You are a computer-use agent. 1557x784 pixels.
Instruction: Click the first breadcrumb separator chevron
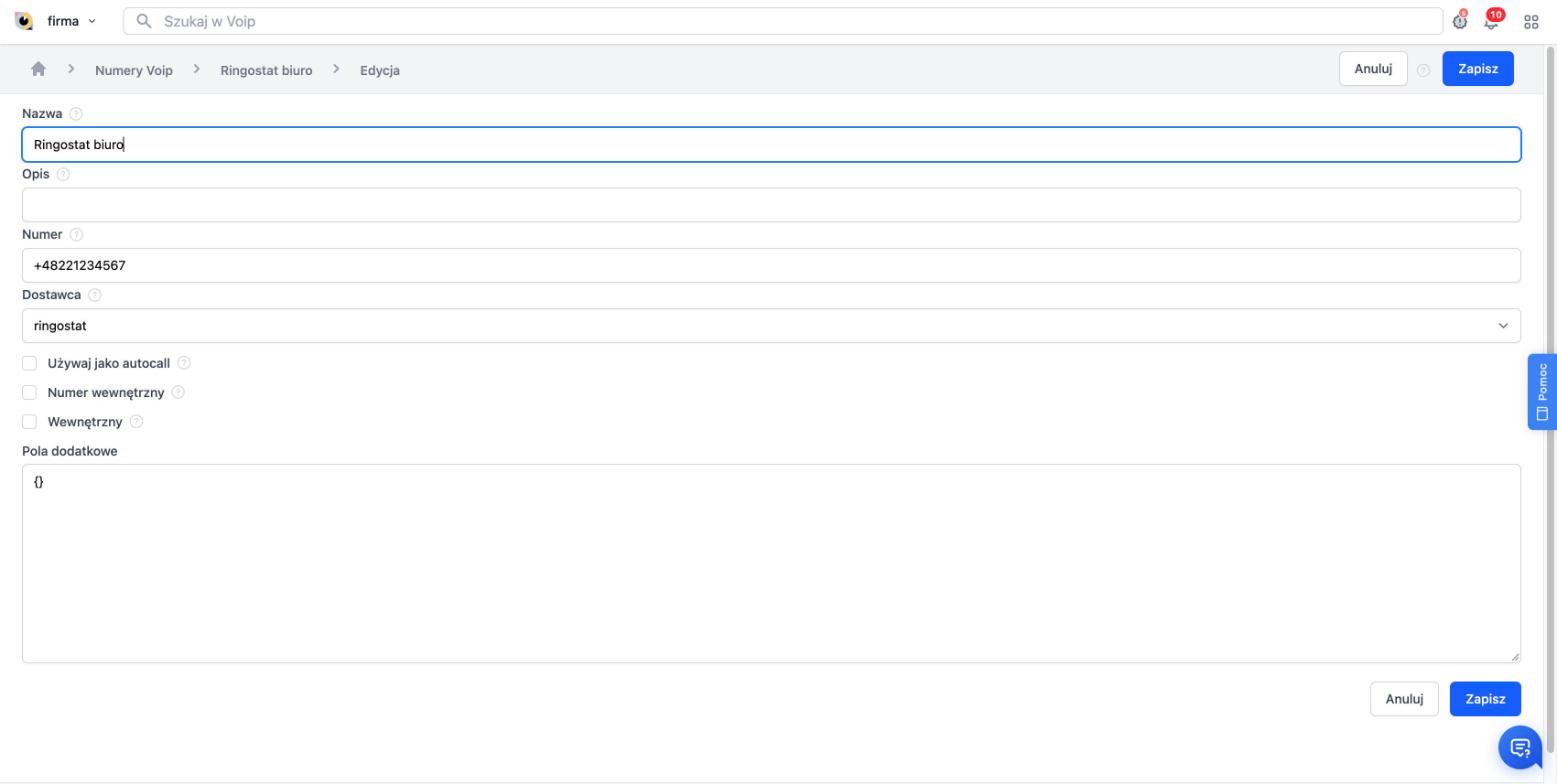click(x=71, y=69)
